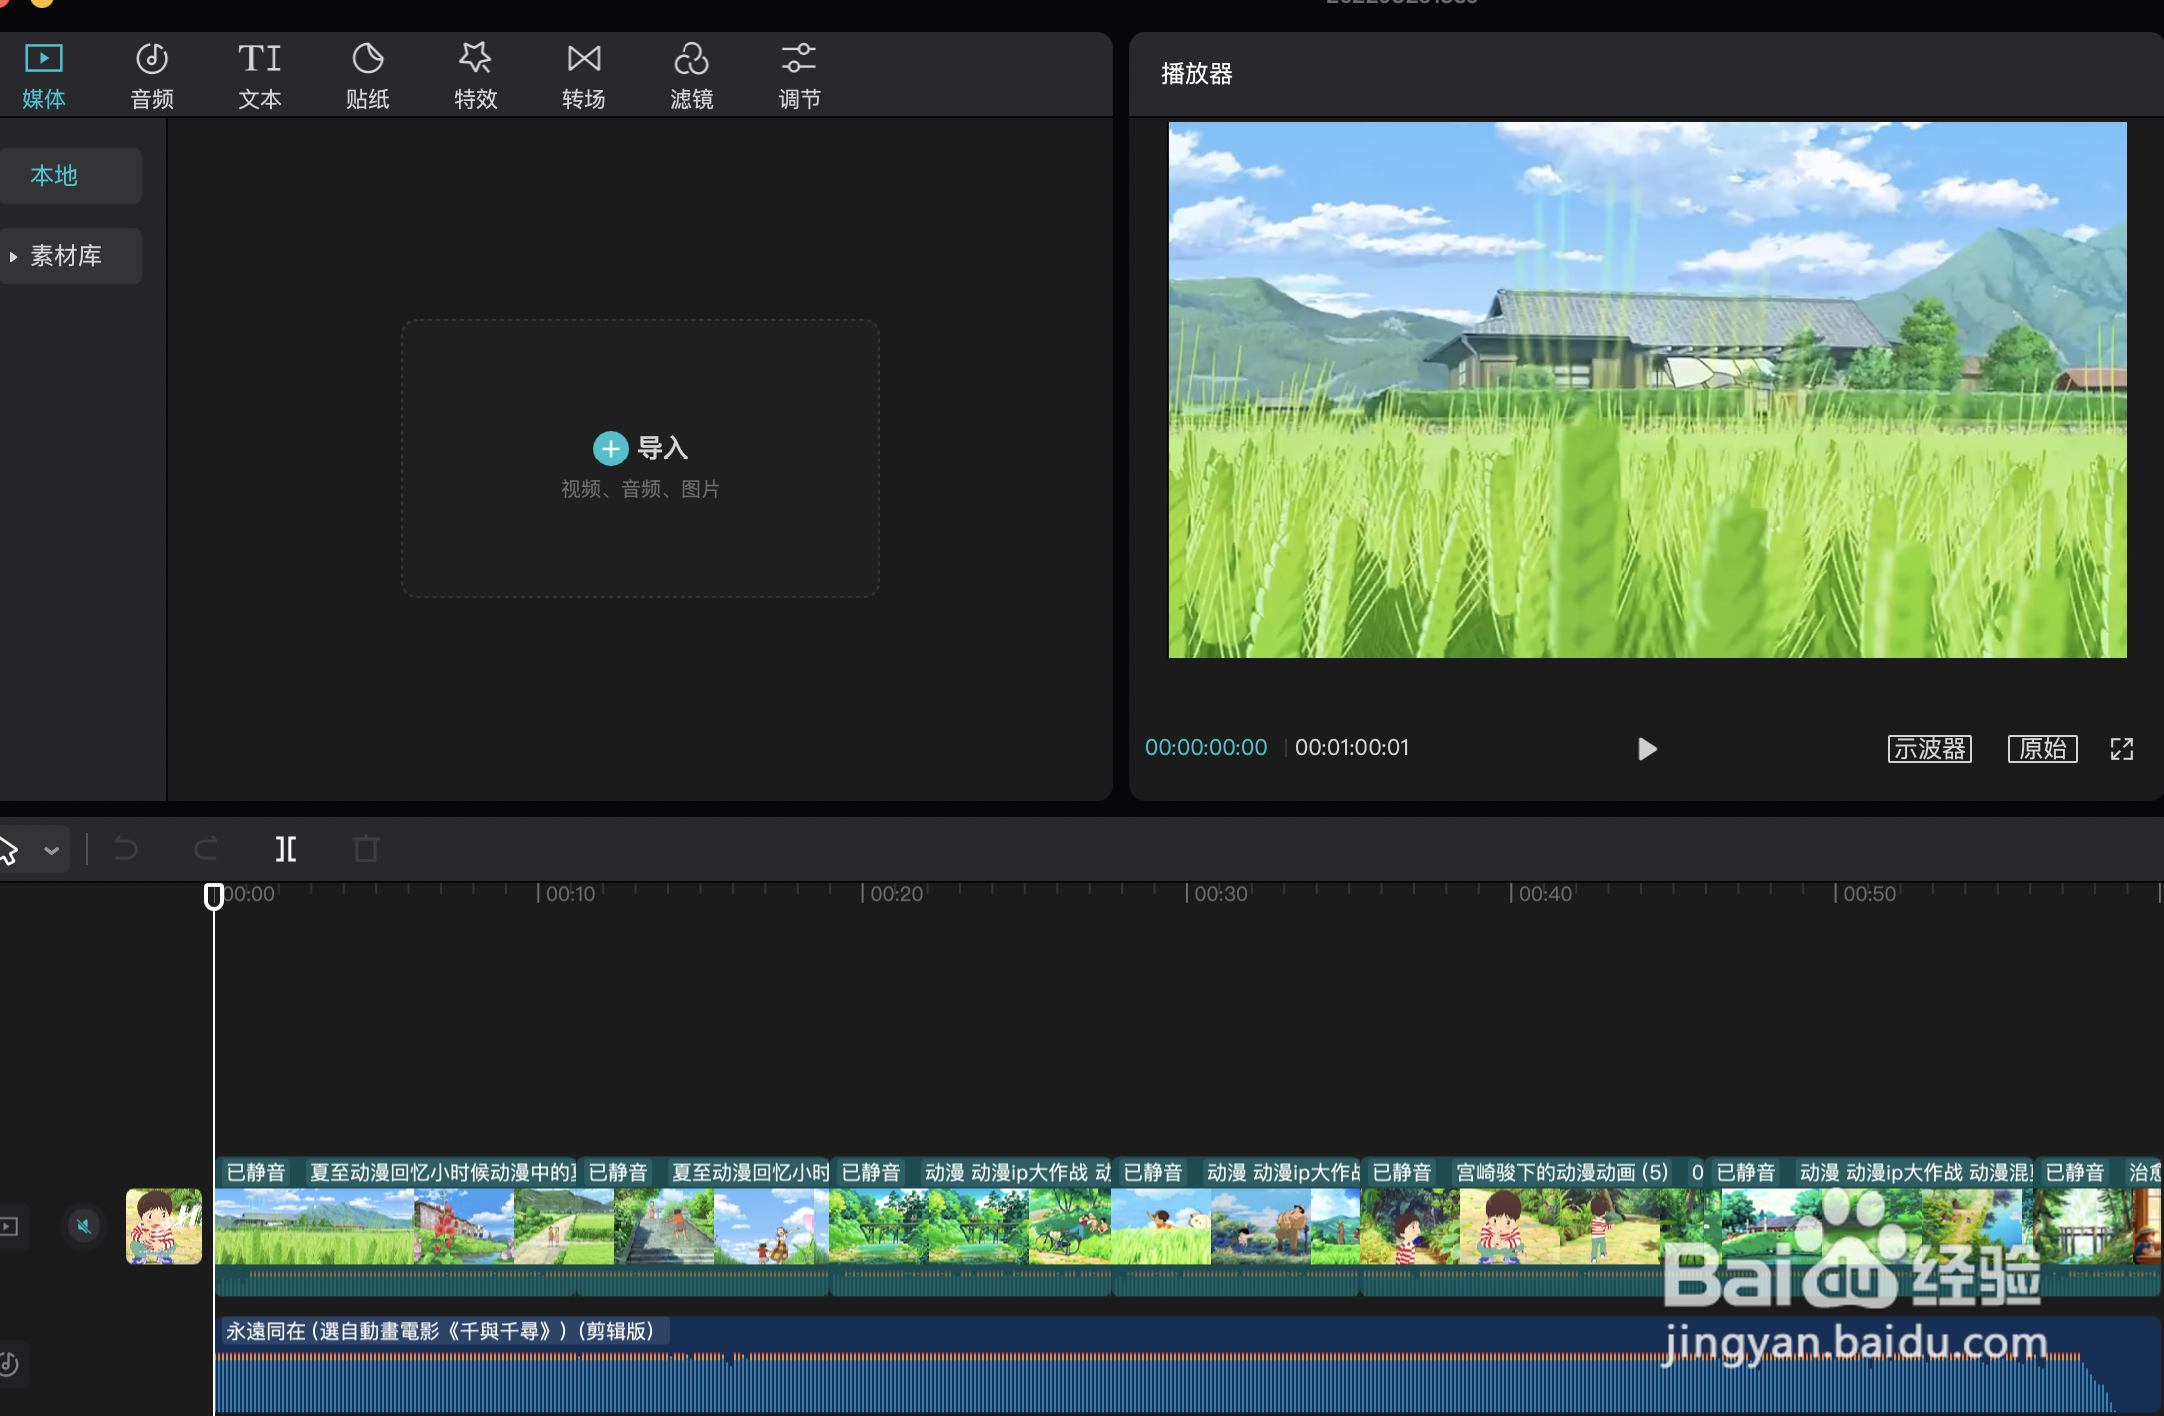Select the first 动漫 动漫ip大作战 video clip

pos(971,1226)
